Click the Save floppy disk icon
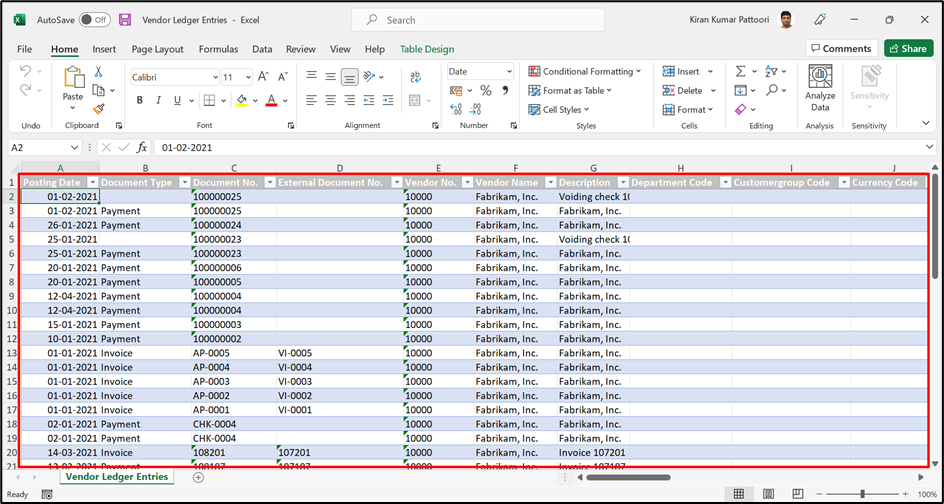The image size is (944, 504). coord(125,20)
